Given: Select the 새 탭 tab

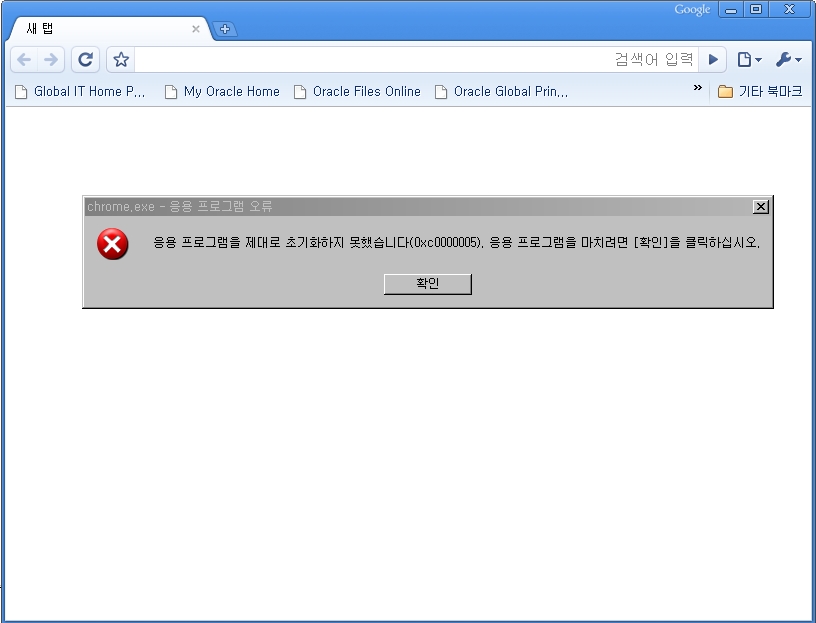Looking at the screenshot, I should pos(109,29).
